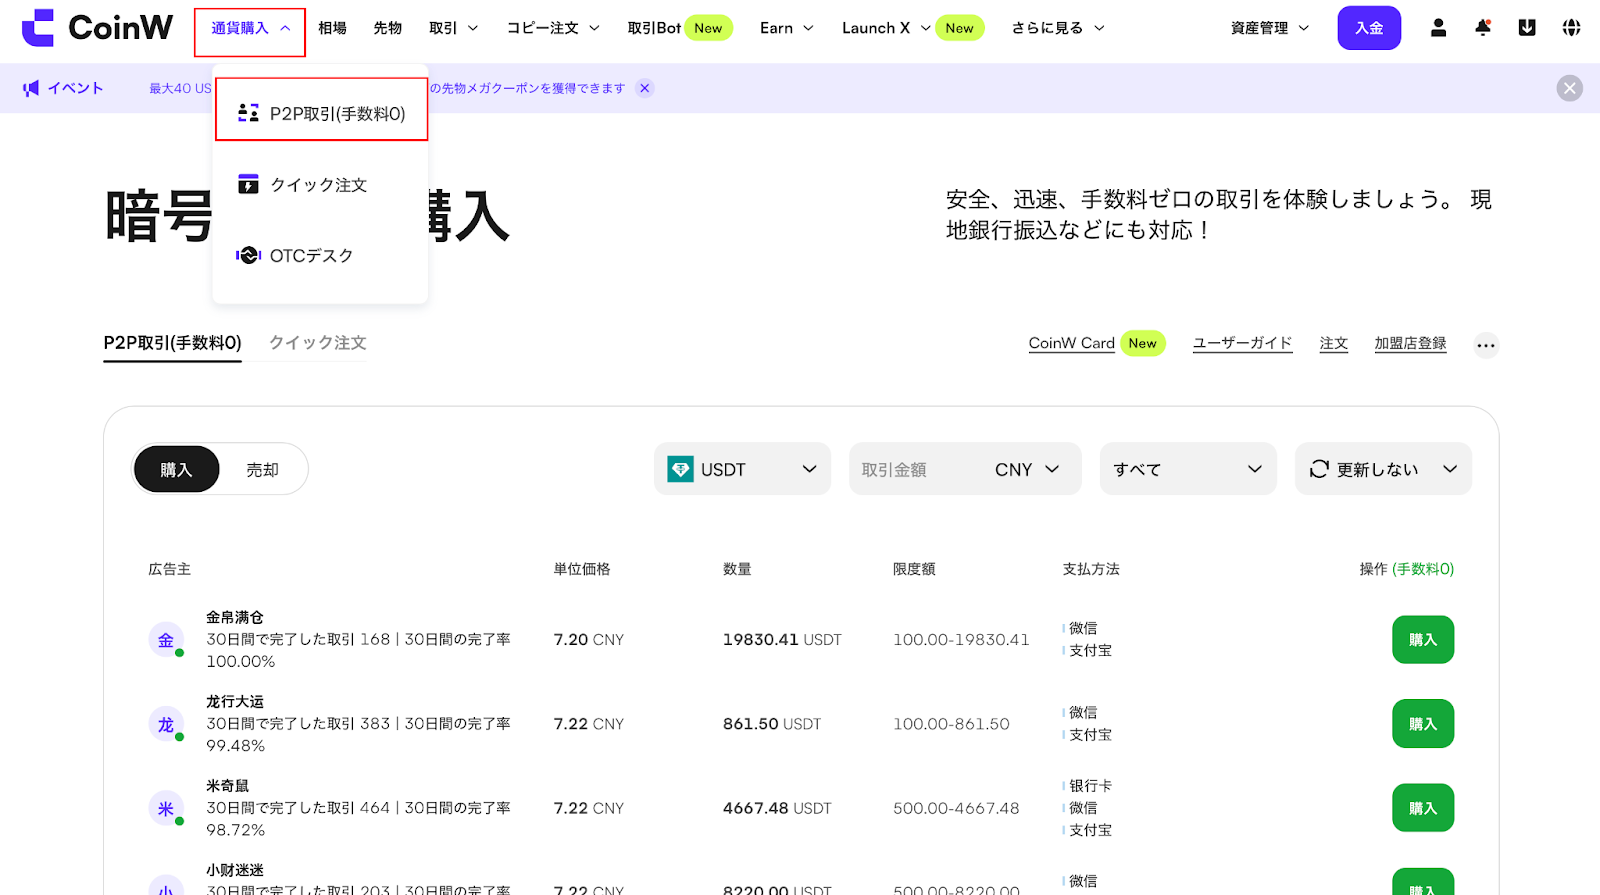Viewport: 1600px width, 895px height.
Task: Click the 米奇鼠 advertiser avatar
Action: tap(166, 808)
